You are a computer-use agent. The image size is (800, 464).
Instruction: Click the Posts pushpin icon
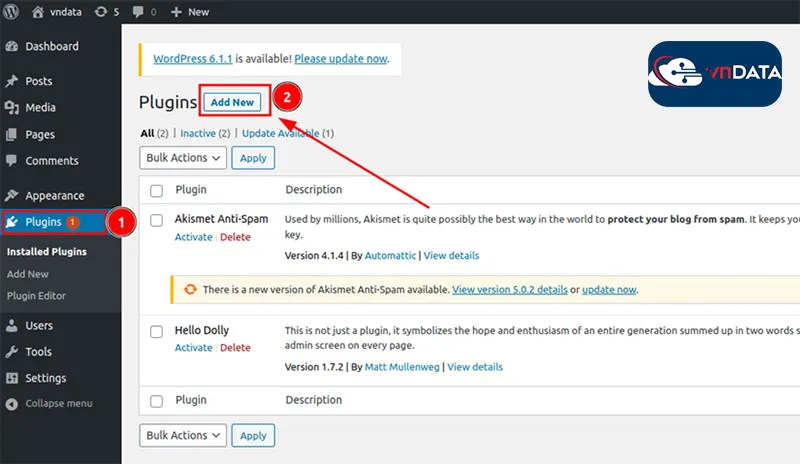pyautogui.click(x=12, y=81)
